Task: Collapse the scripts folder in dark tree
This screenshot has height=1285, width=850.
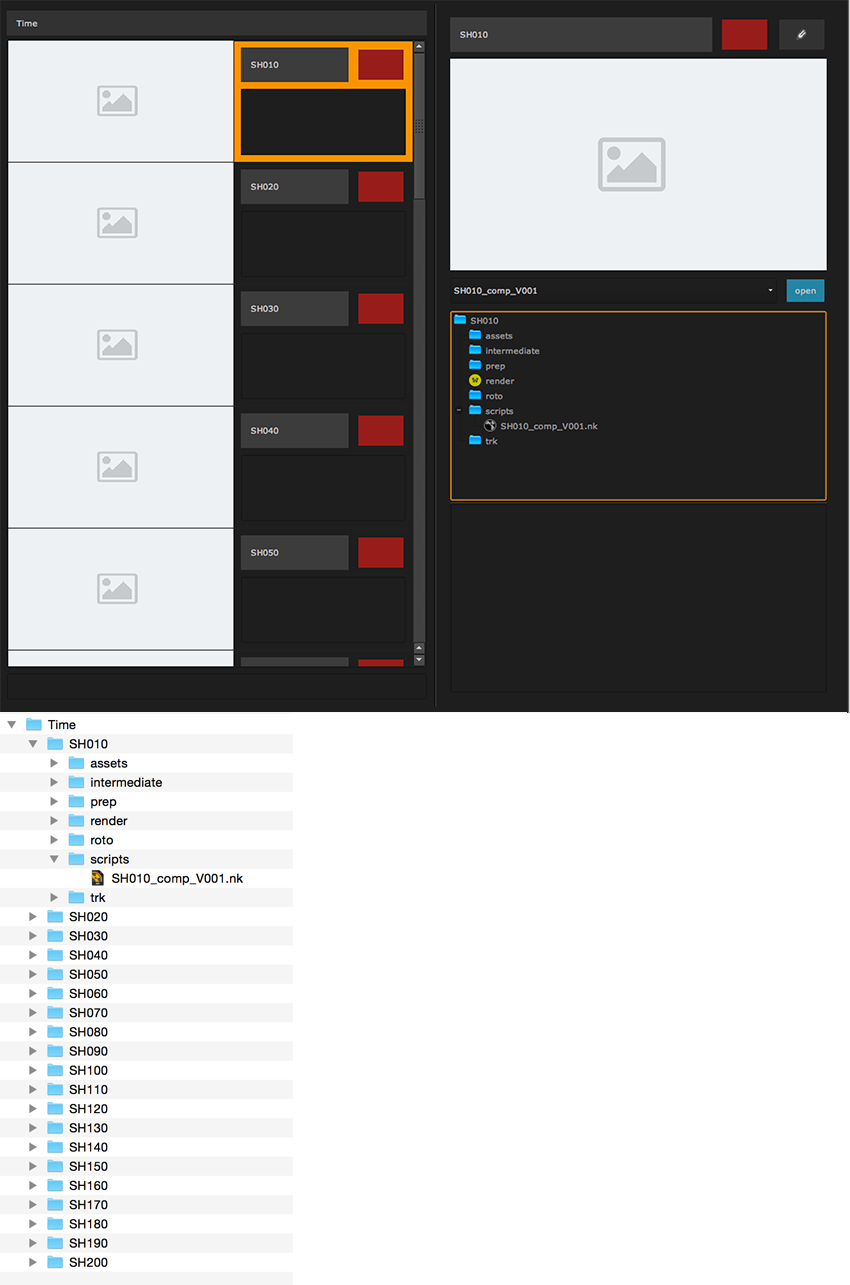Action: tap(459, 411)
